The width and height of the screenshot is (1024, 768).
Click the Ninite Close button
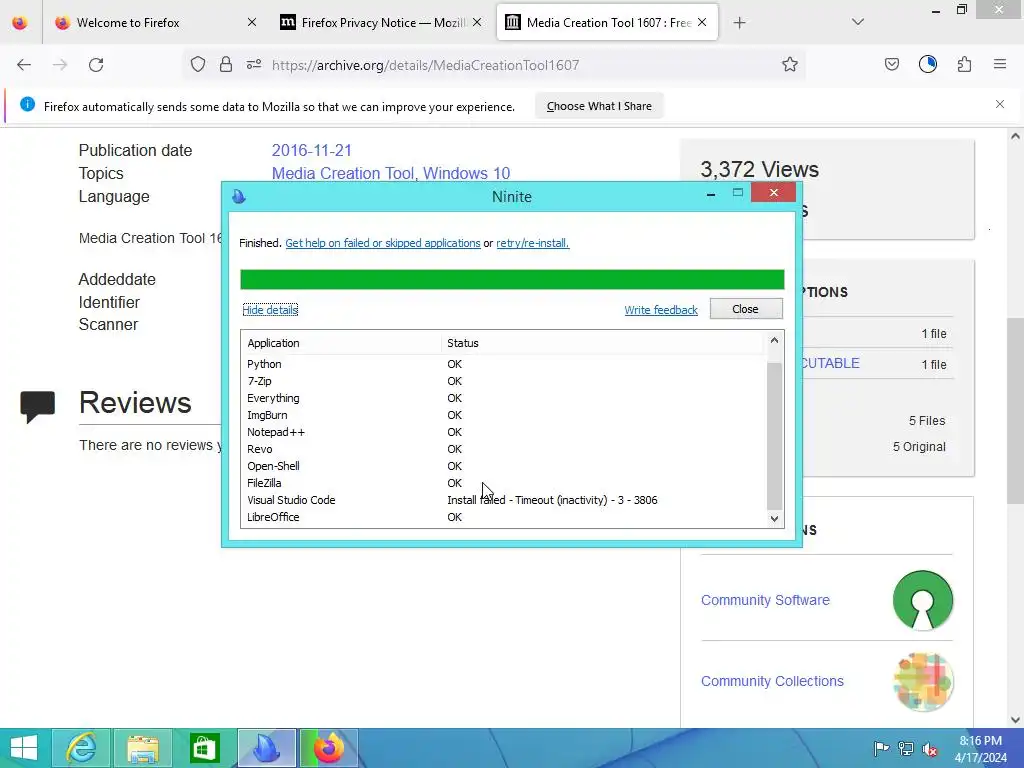click(x=746, y=309)
